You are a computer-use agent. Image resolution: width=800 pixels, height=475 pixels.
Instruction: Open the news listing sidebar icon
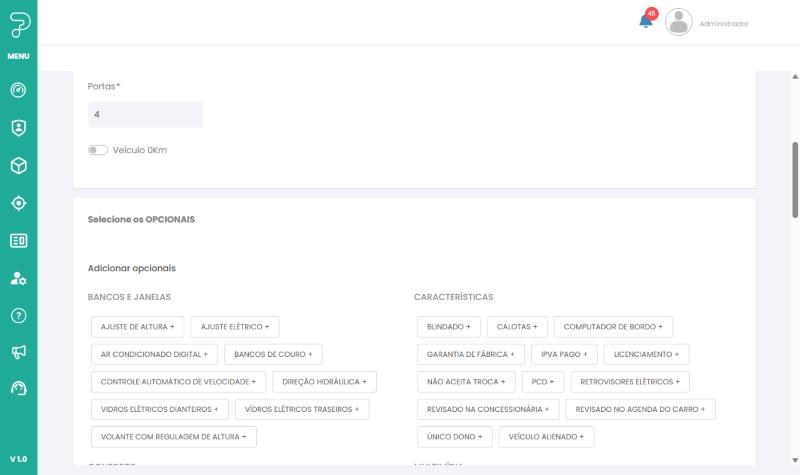tap(18, 240)
